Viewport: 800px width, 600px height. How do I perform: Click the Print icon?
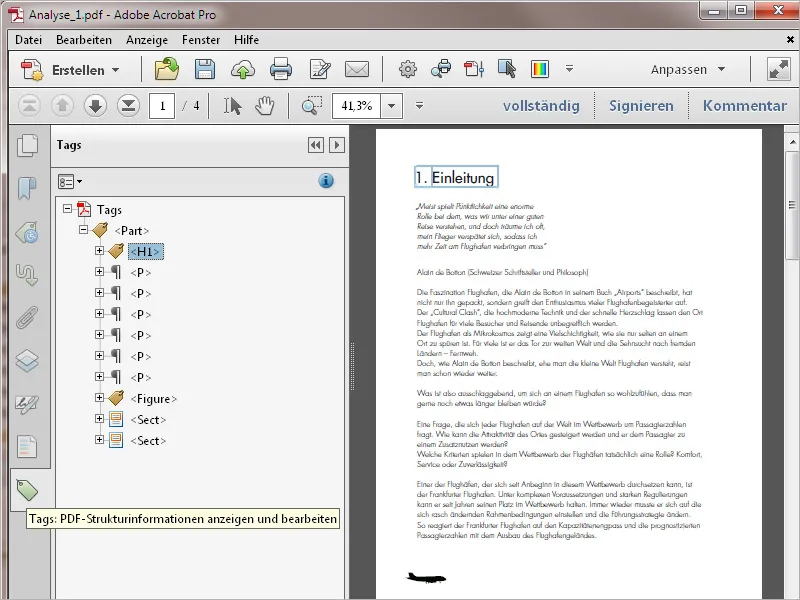coord(281,69)
